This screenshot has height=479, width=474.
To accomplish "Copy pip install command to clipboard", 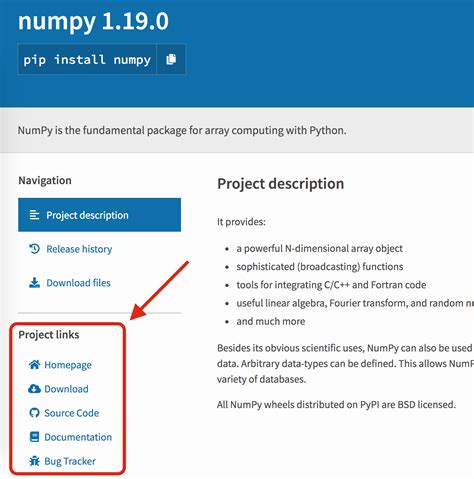I will point(171,59).
